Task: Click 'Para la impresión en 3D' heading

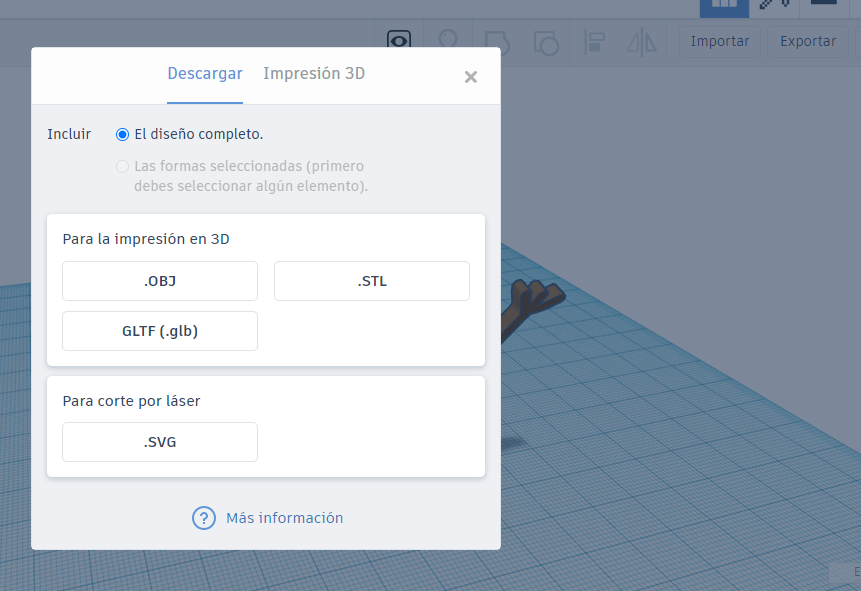Action: [x=146, y=239]
